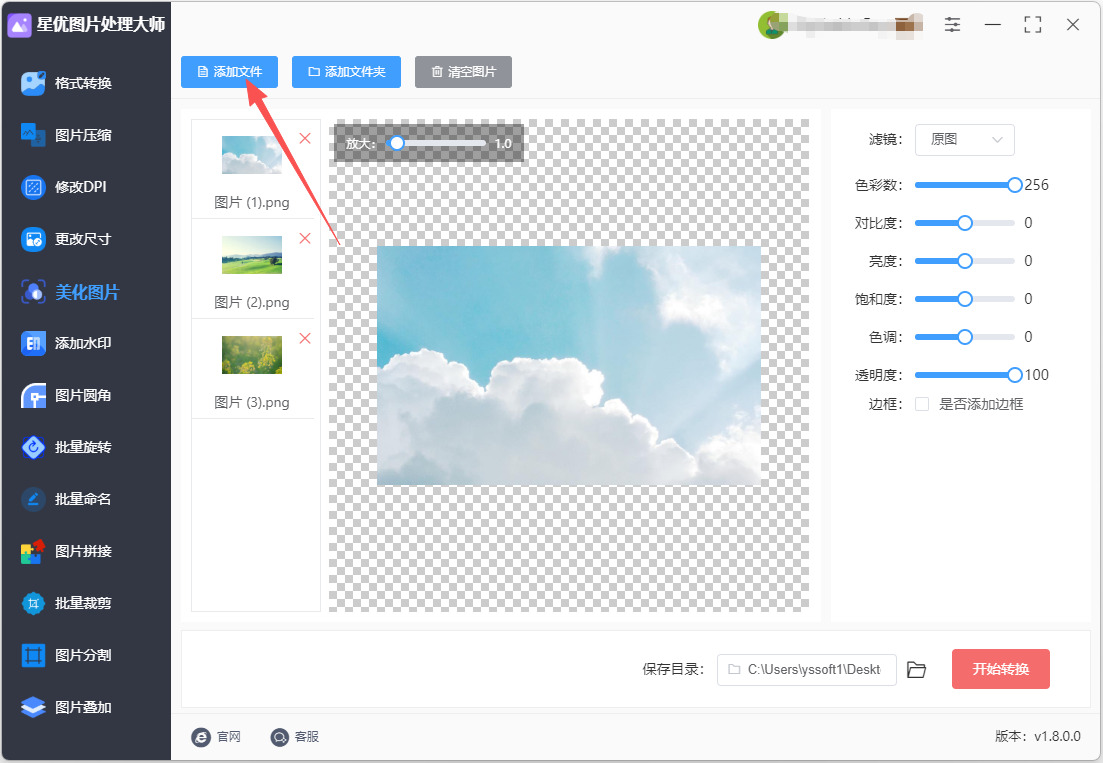1103x763 pixels.
Task: Remove 图片 (2).png with its red X
Action: pos(305,238)
